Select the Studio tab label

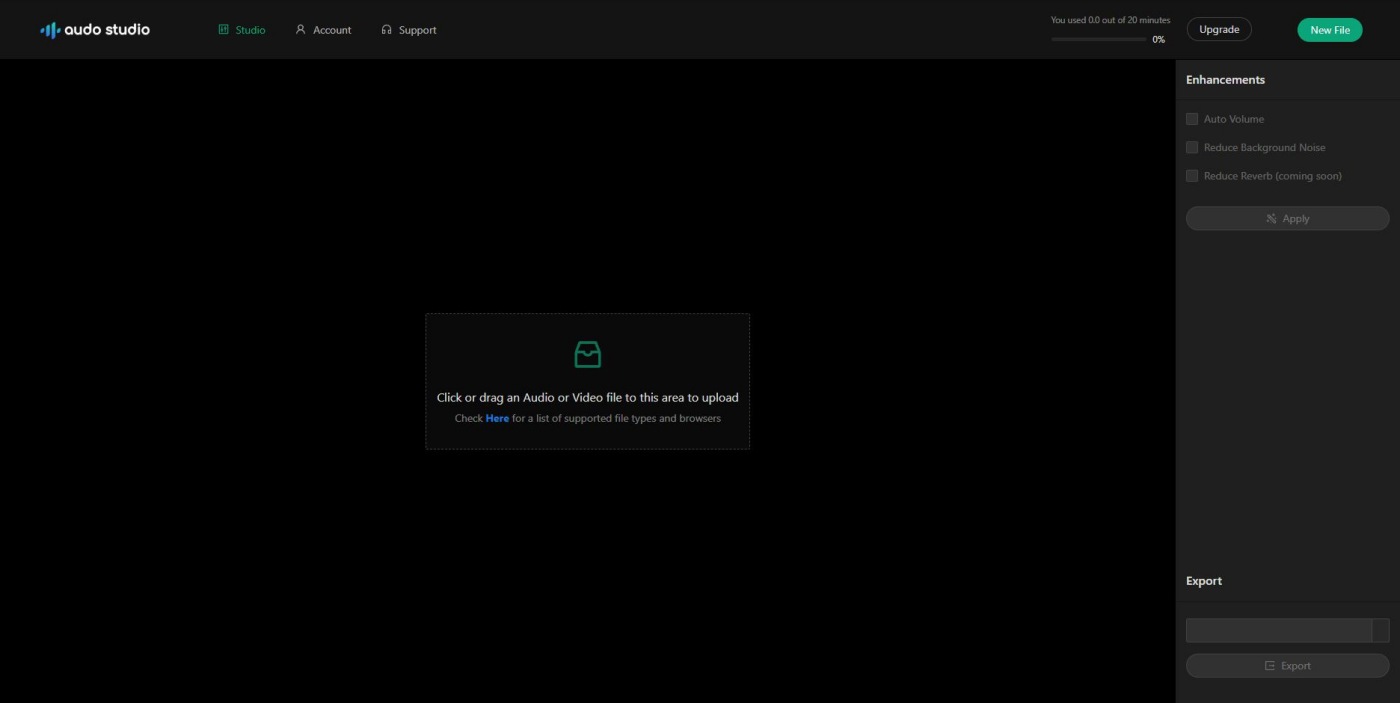coord(250,30)
